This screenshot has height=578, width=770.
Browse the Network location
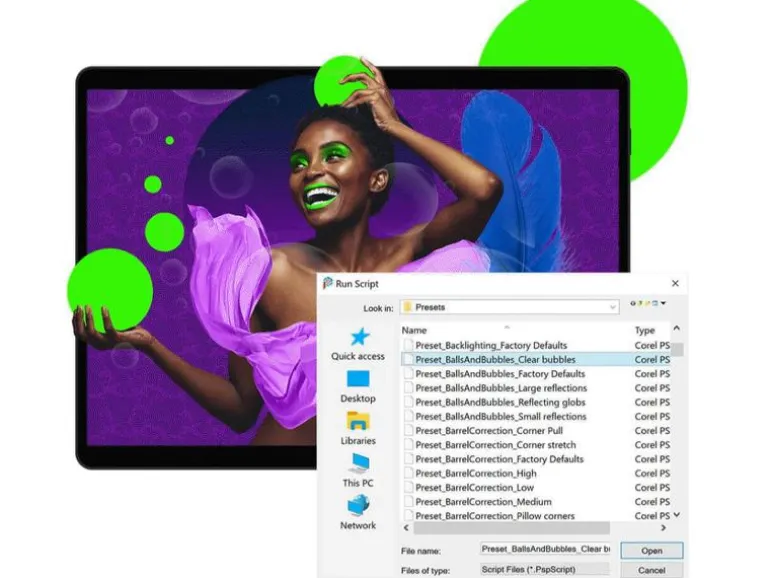coord(358,513)
